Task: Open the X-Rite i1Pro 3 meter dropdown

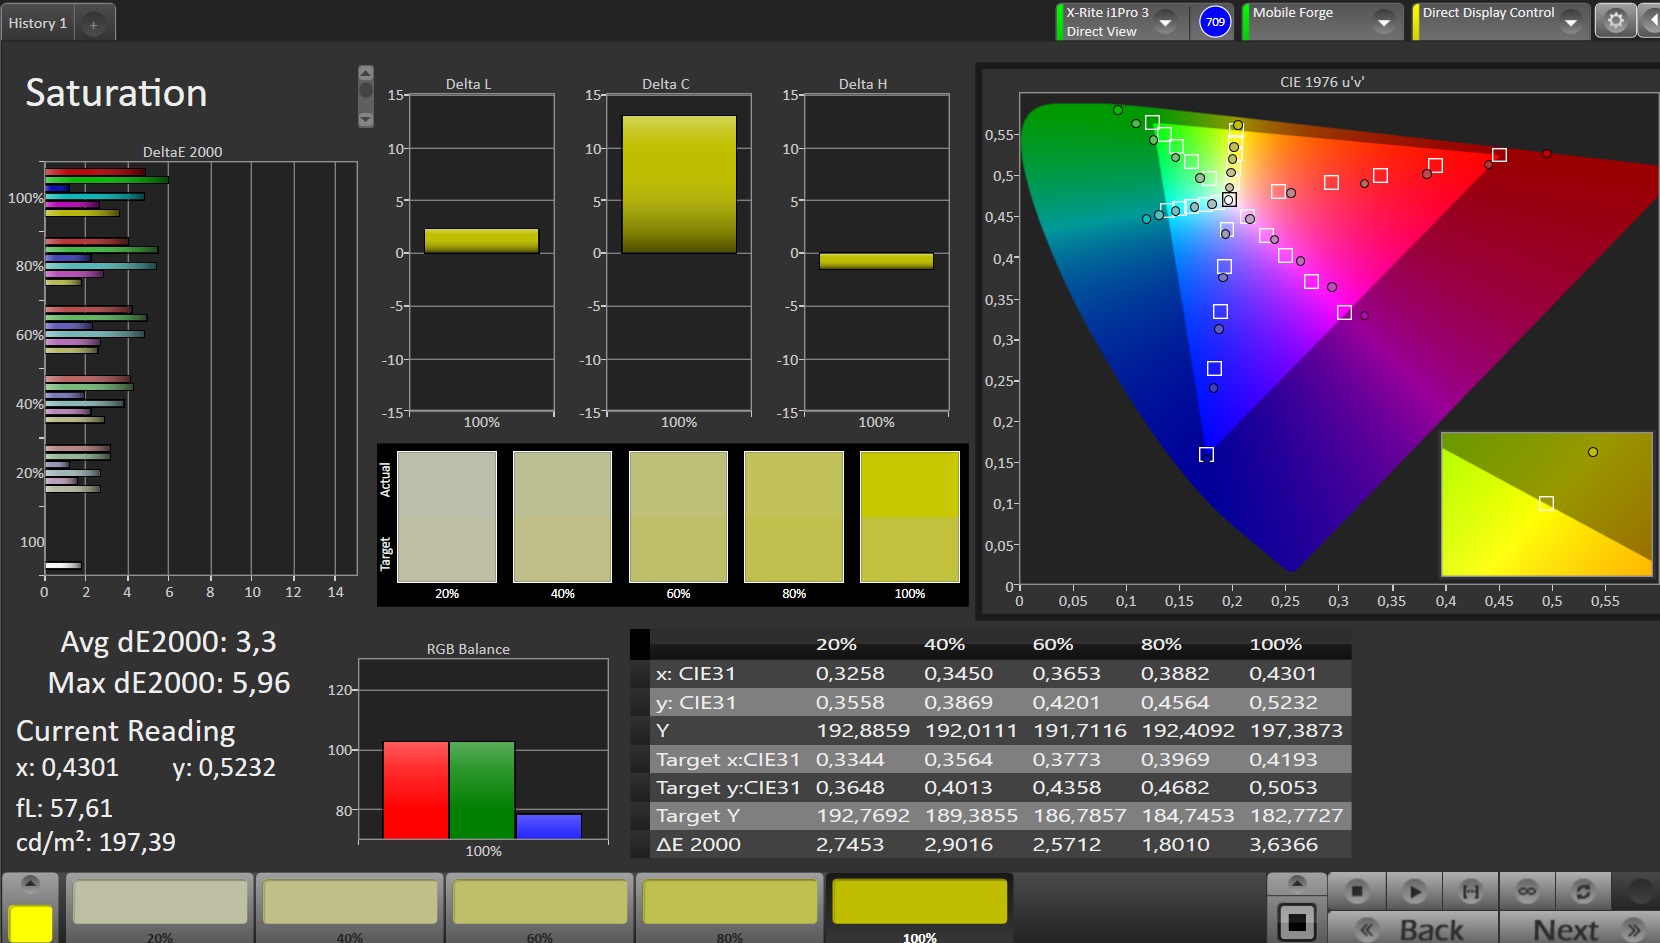Action: click(1165, 22)
